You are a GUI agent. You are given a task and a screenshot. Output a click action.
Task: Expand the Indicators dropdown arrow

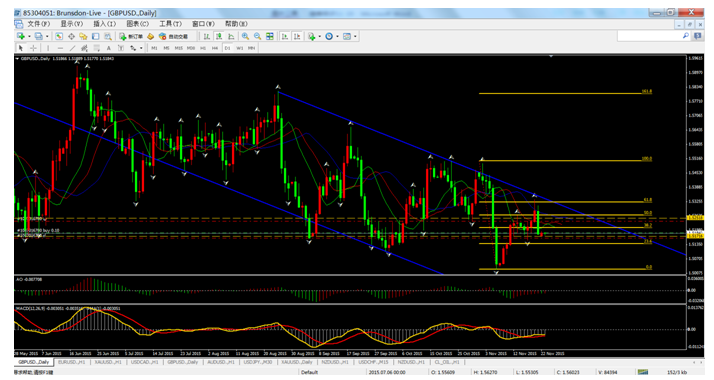[320, 36]
